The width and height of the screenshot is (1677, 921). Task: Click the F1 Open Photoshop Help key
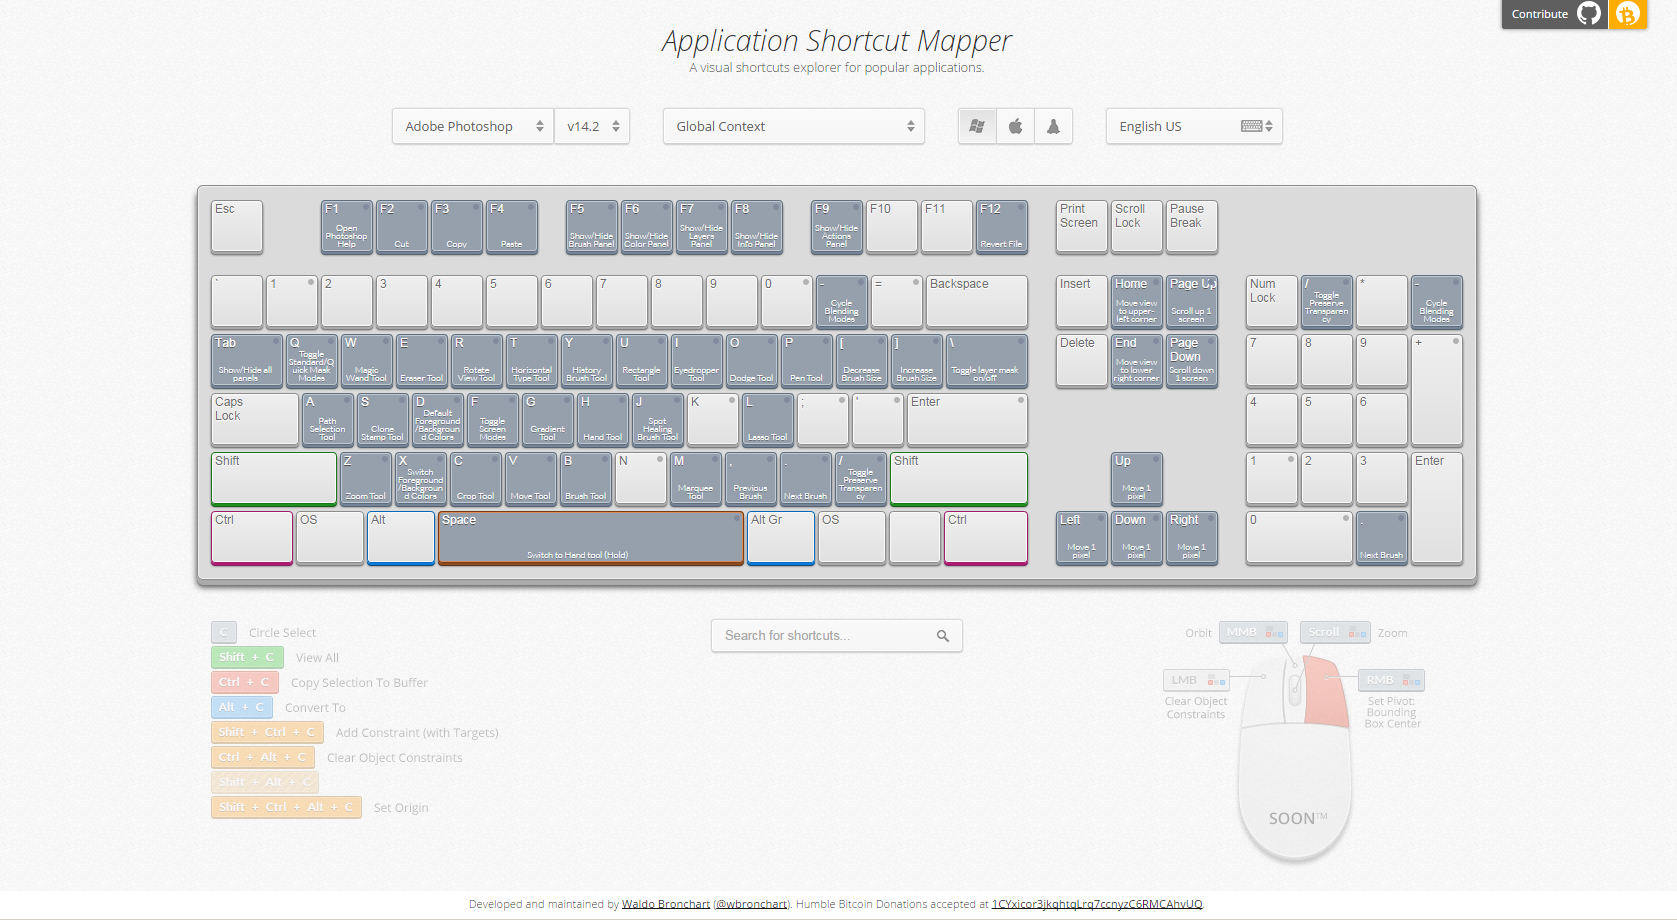tap(347, 227)
